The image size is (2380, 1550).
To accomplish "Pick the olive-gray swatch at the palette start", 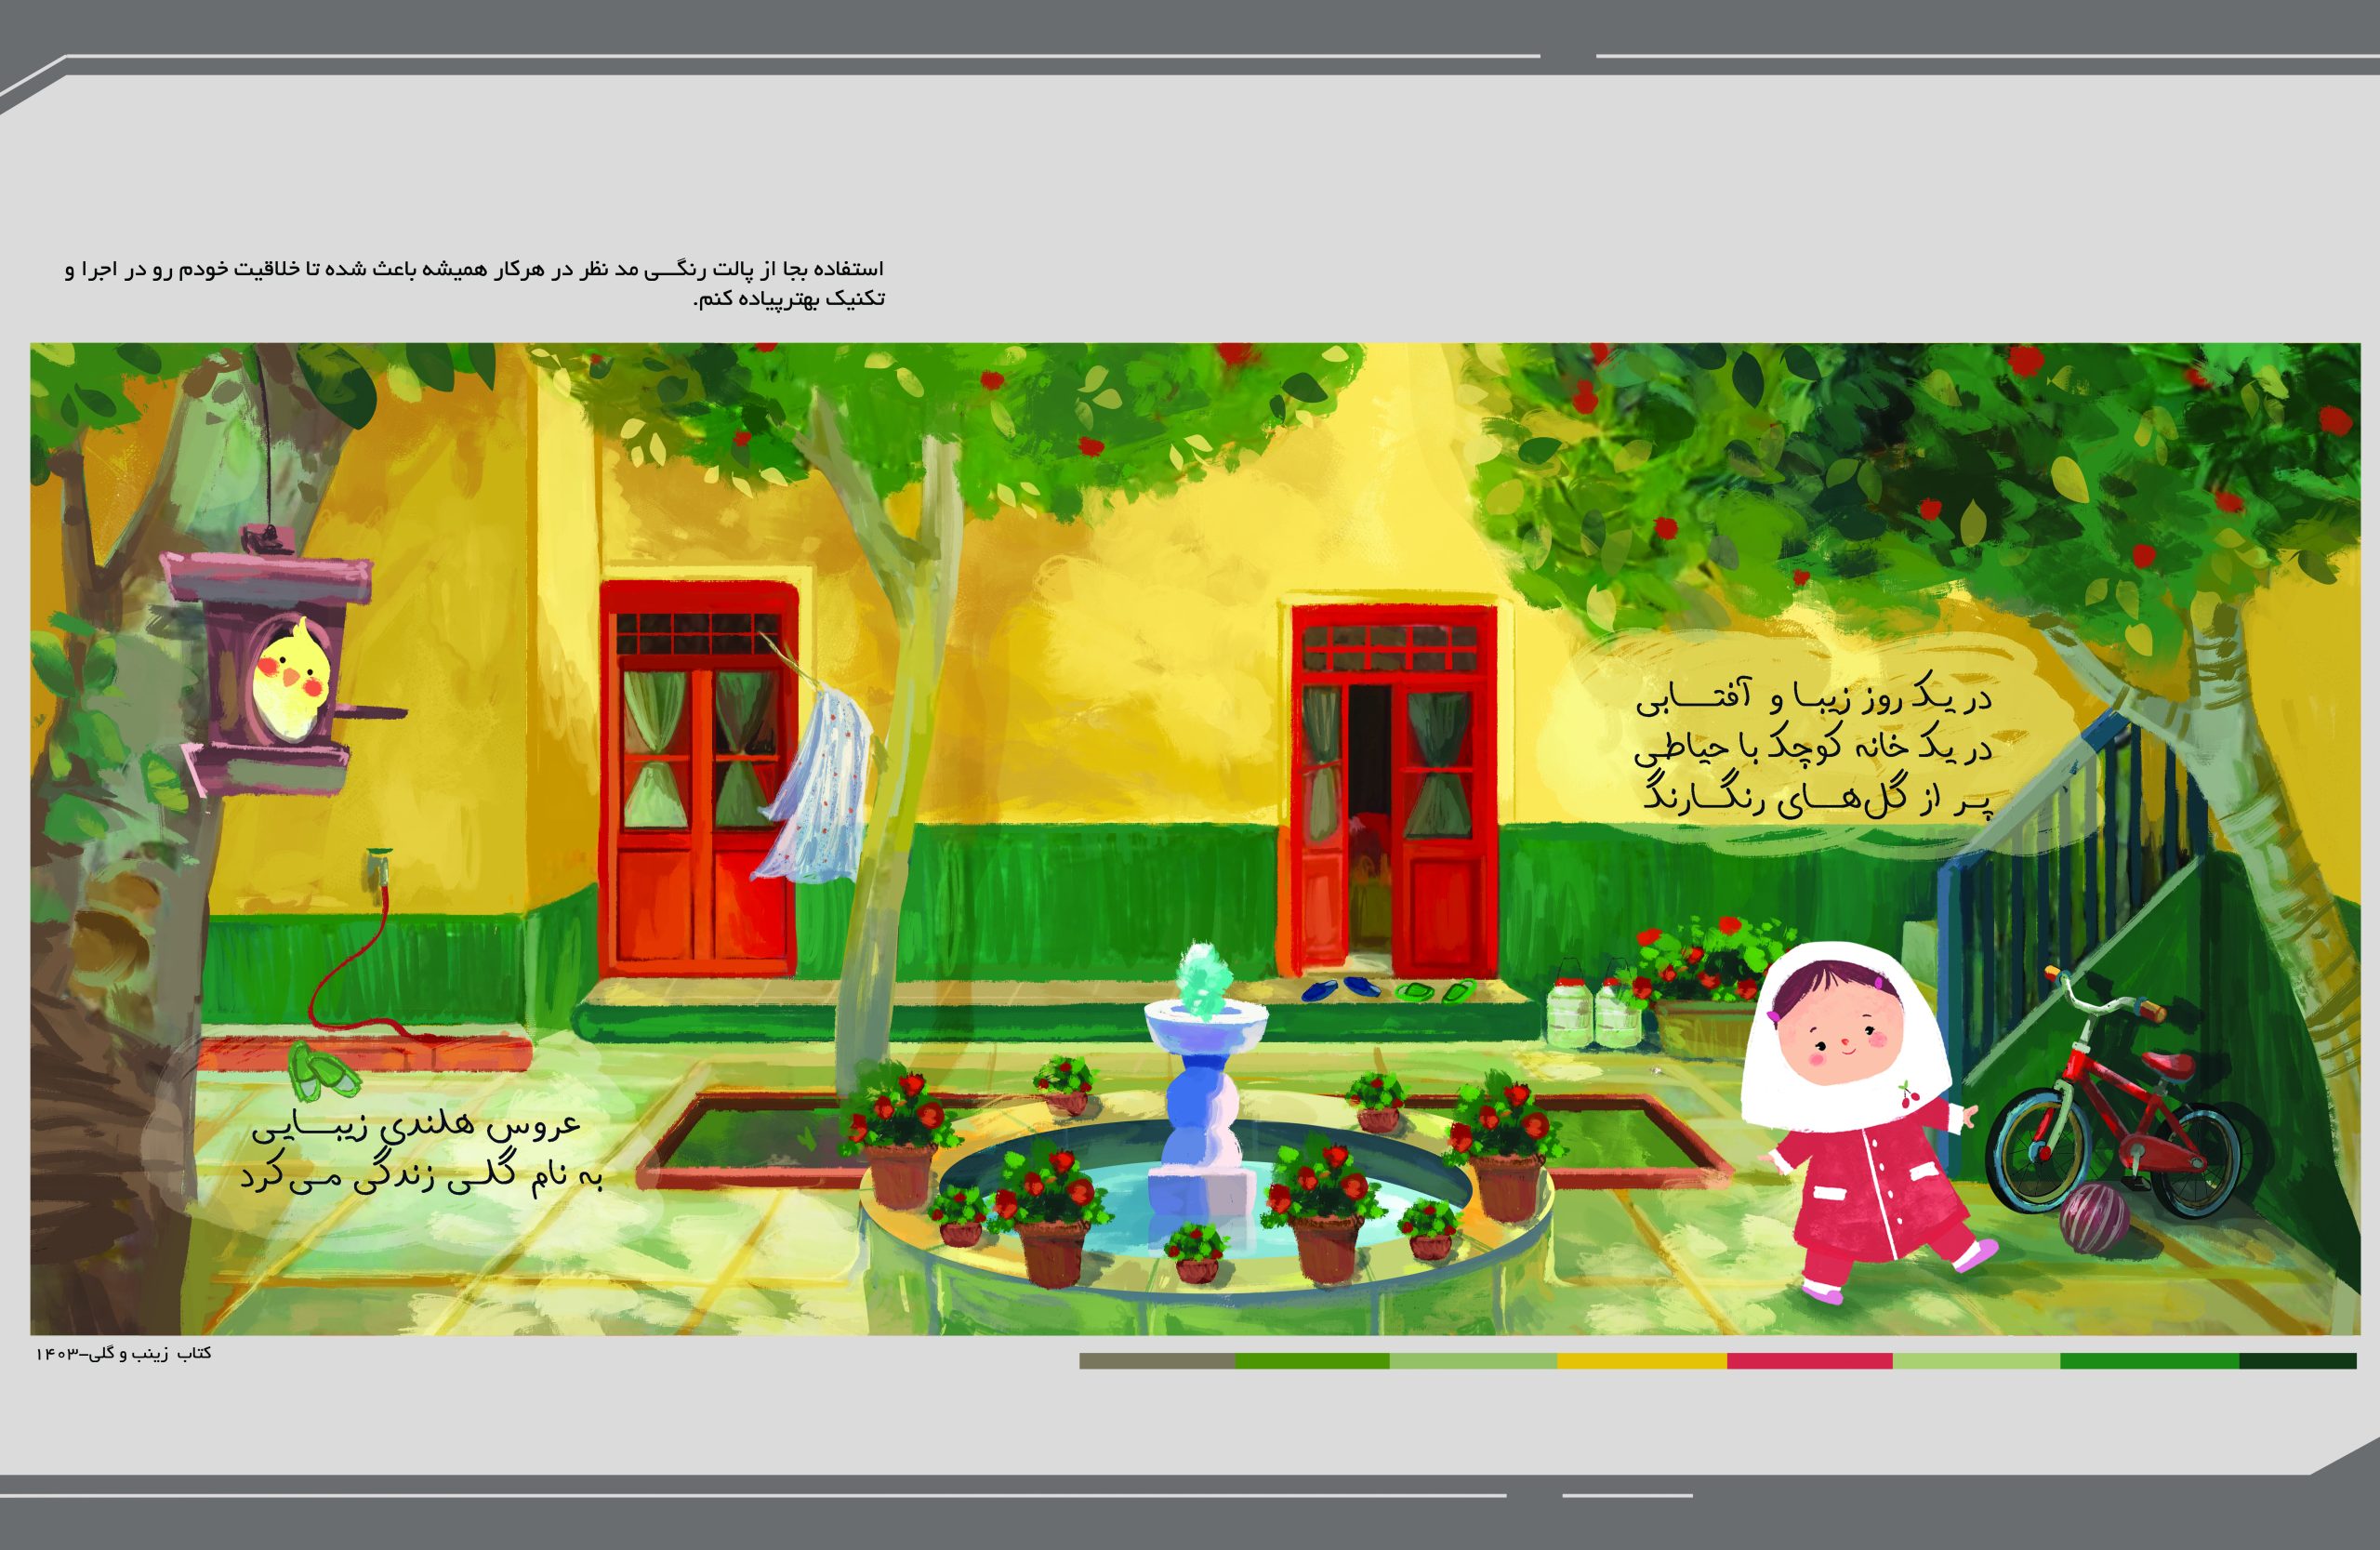I will coord(1156,1361).
